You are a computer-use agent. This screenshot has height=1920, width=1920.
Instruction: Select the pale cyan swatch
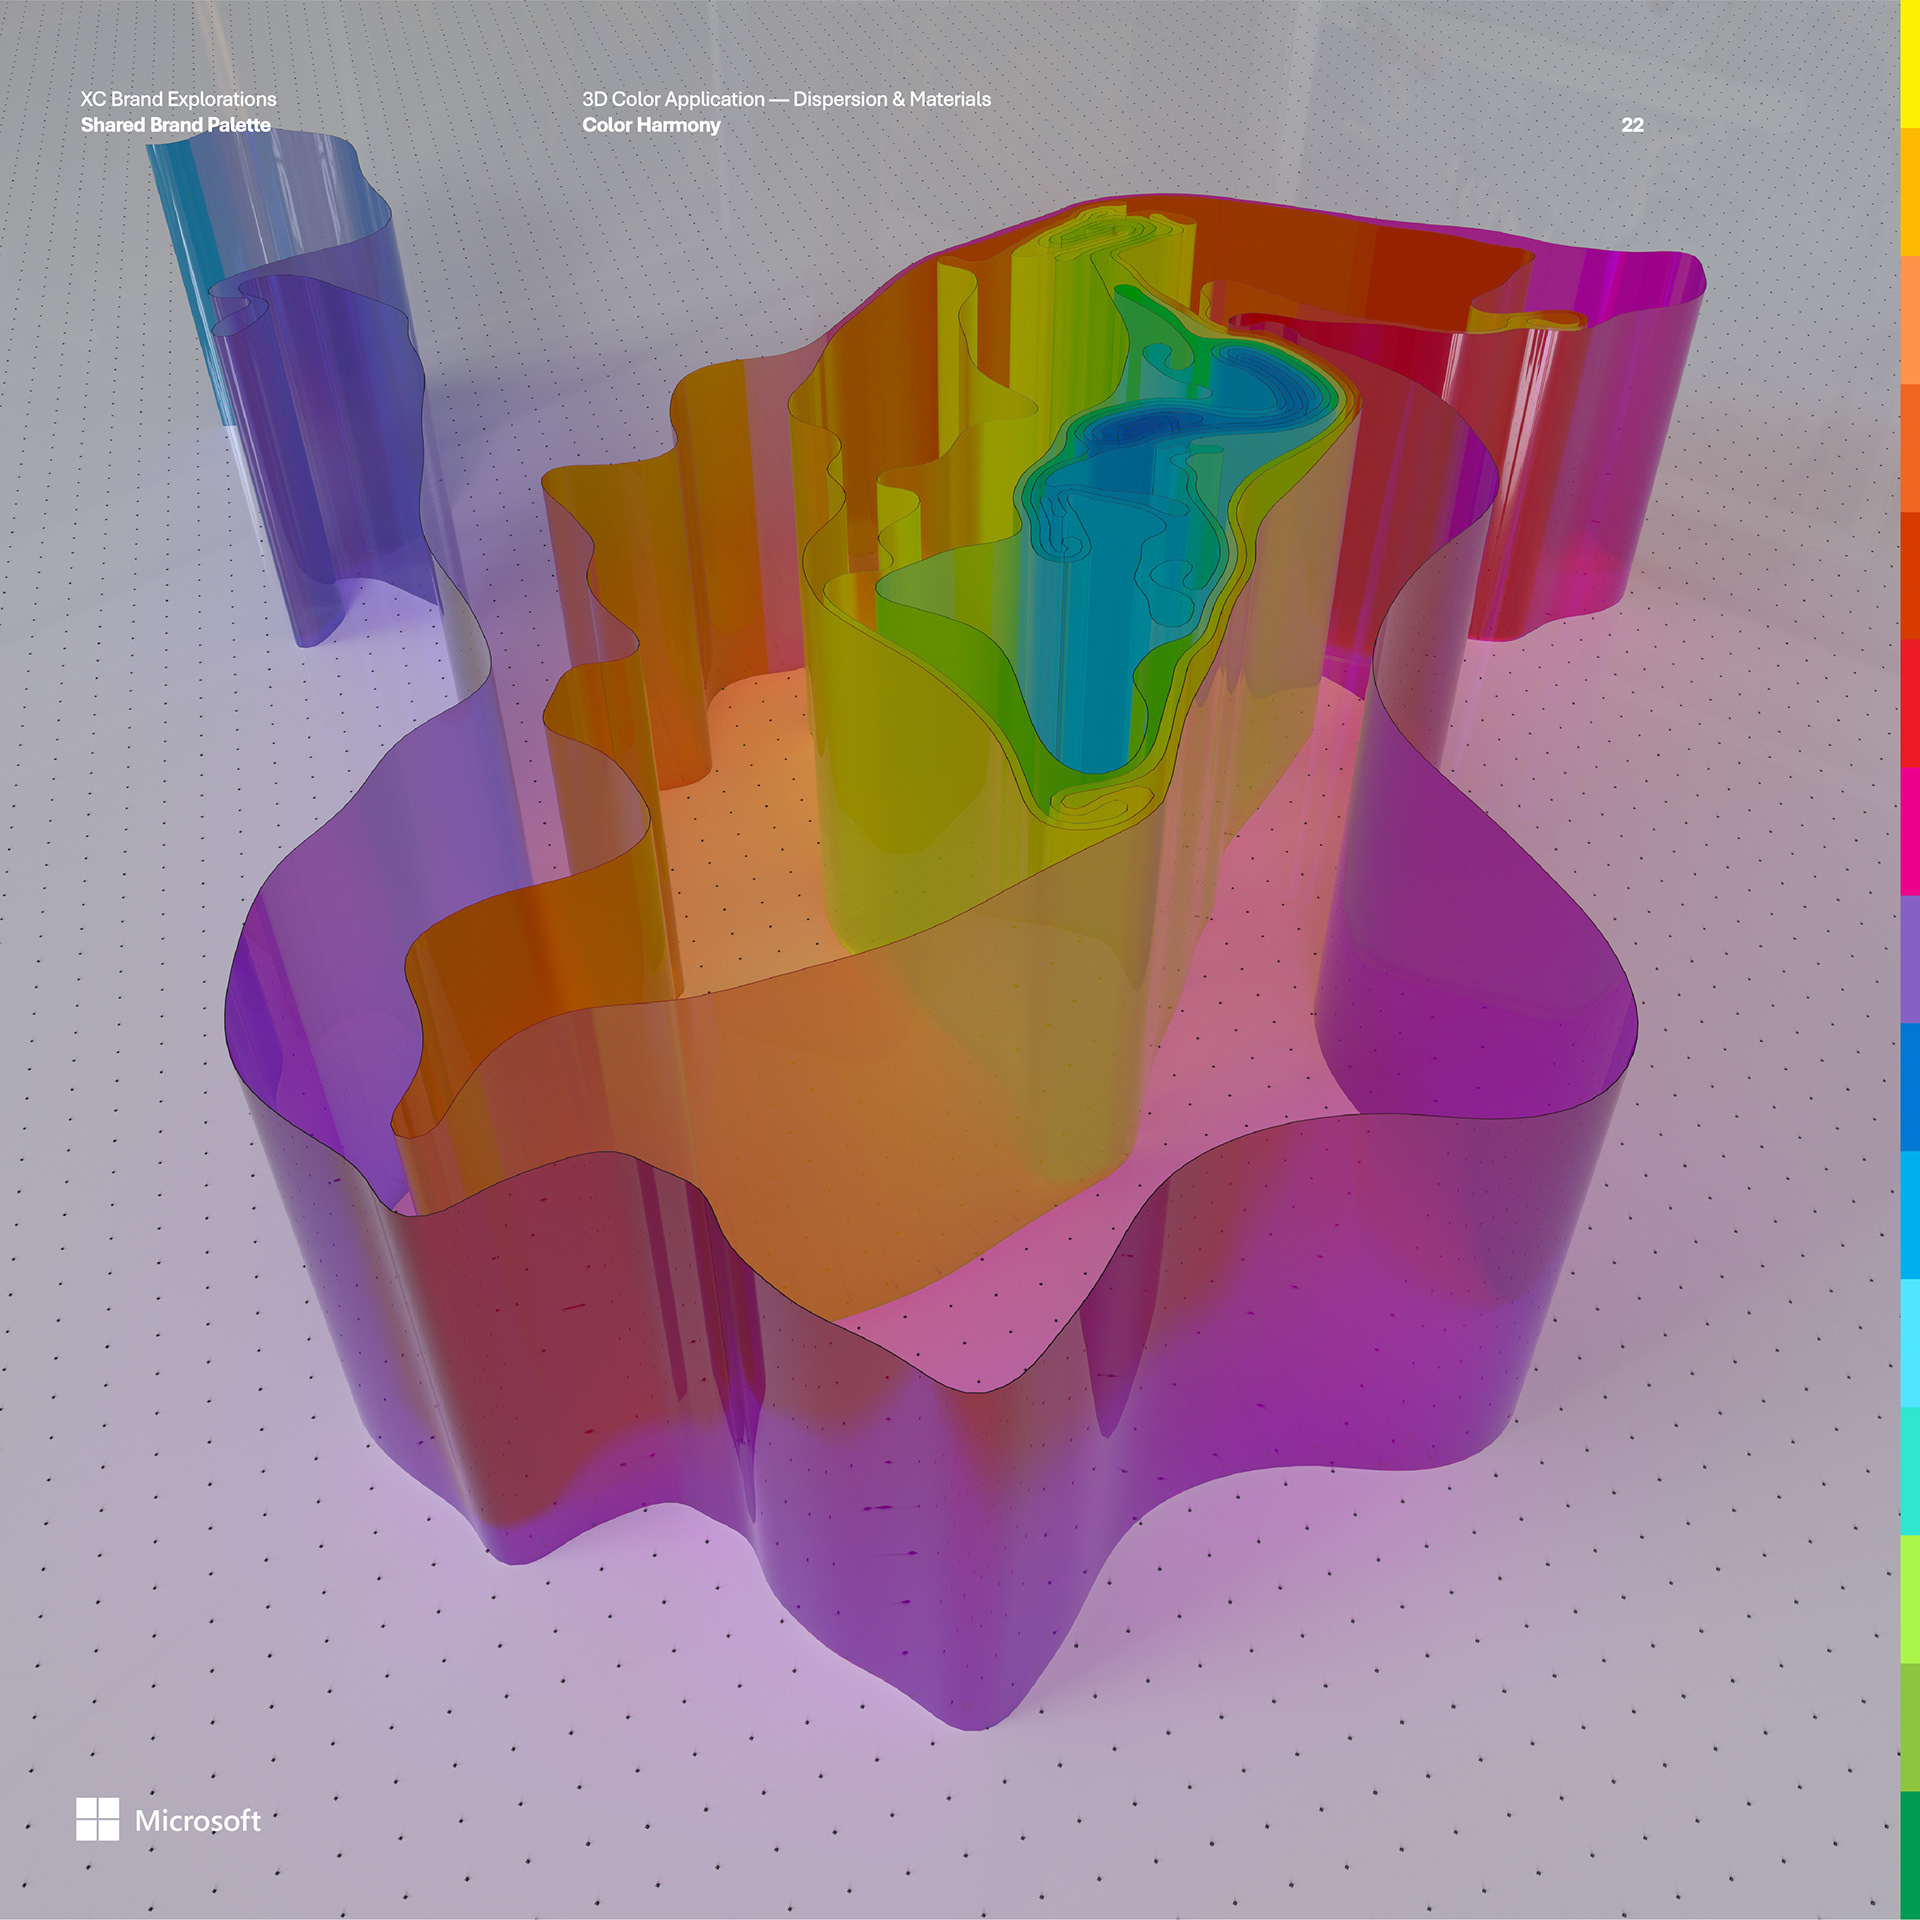(1909, 1343)
